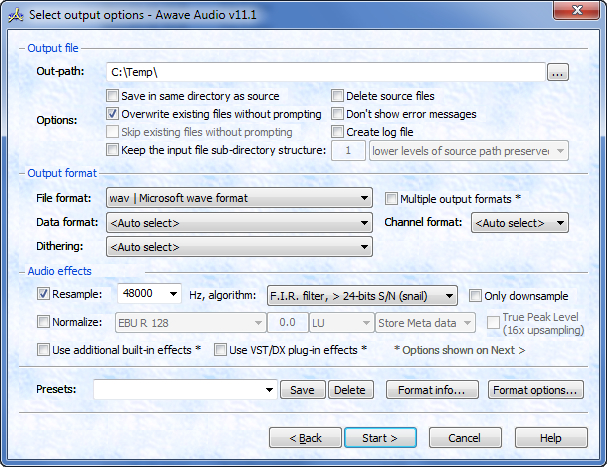Open the LU units dropdown
607x467 pixels.
point(341,323)
